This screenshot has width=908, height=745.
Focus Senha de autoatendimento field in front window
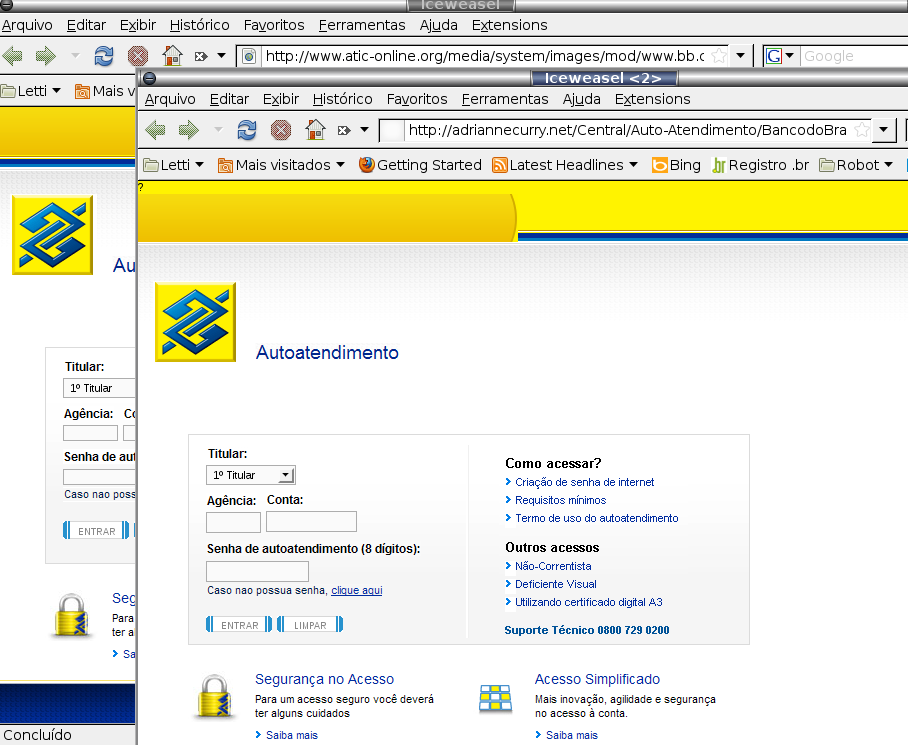pos(258,571)
